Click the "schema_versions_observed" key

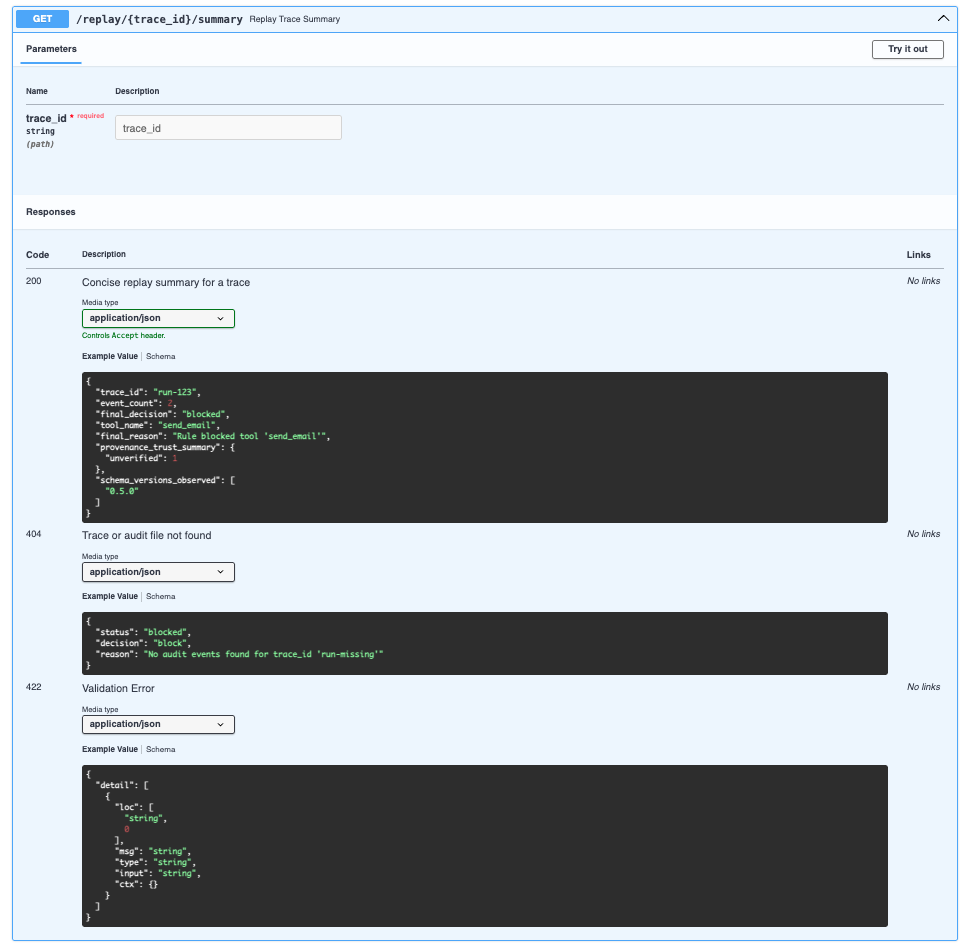(x=160, y=480)
